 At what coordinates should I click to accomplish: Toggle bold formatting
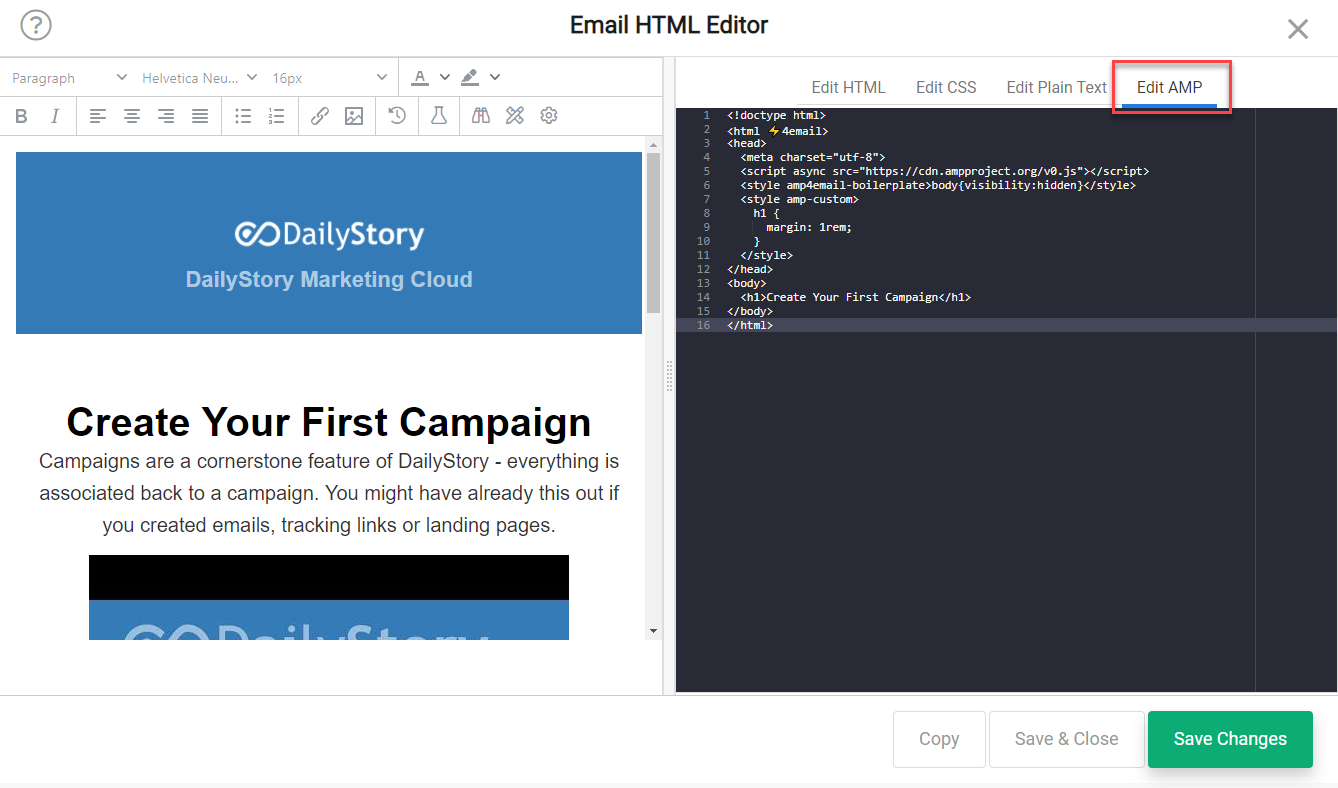click(x=21, y=116)
